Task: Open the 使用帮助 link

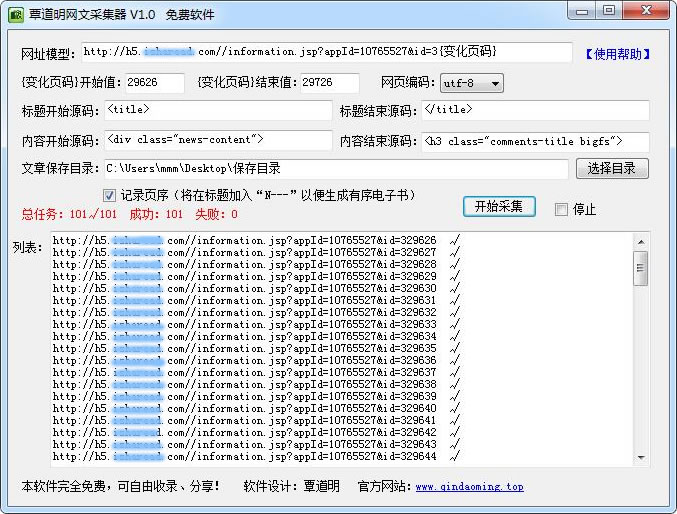Action: pos(617,54)
